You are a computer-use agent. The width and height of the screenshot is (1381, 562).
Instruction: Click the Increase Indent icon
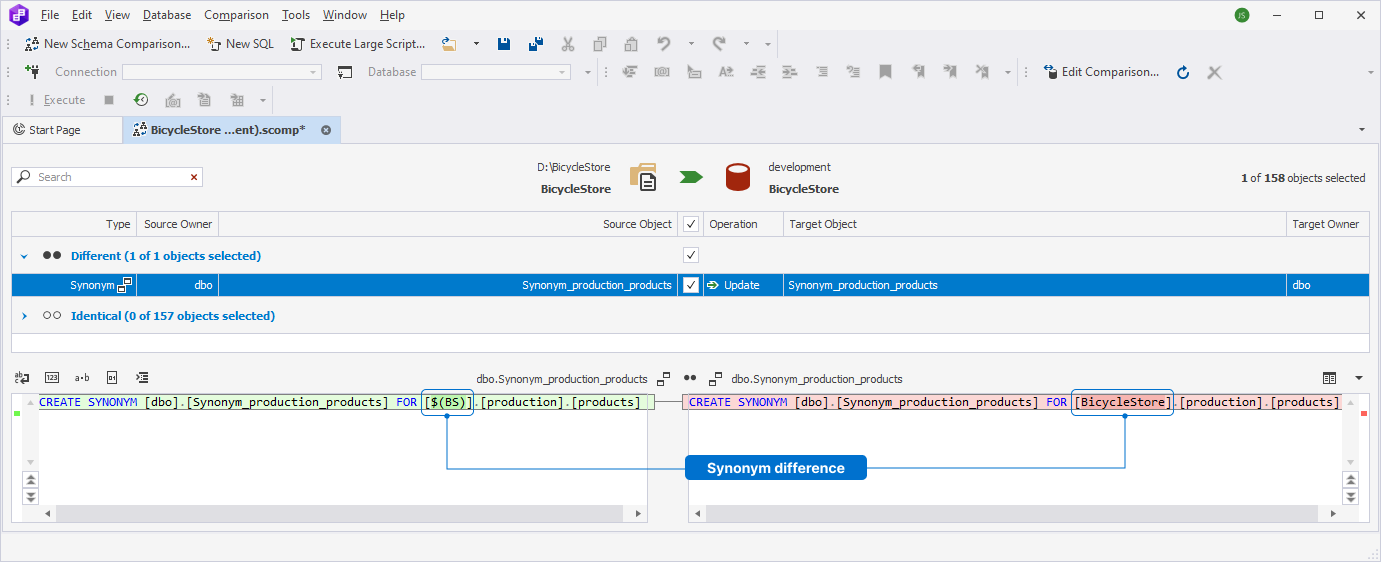coord(790,72)
